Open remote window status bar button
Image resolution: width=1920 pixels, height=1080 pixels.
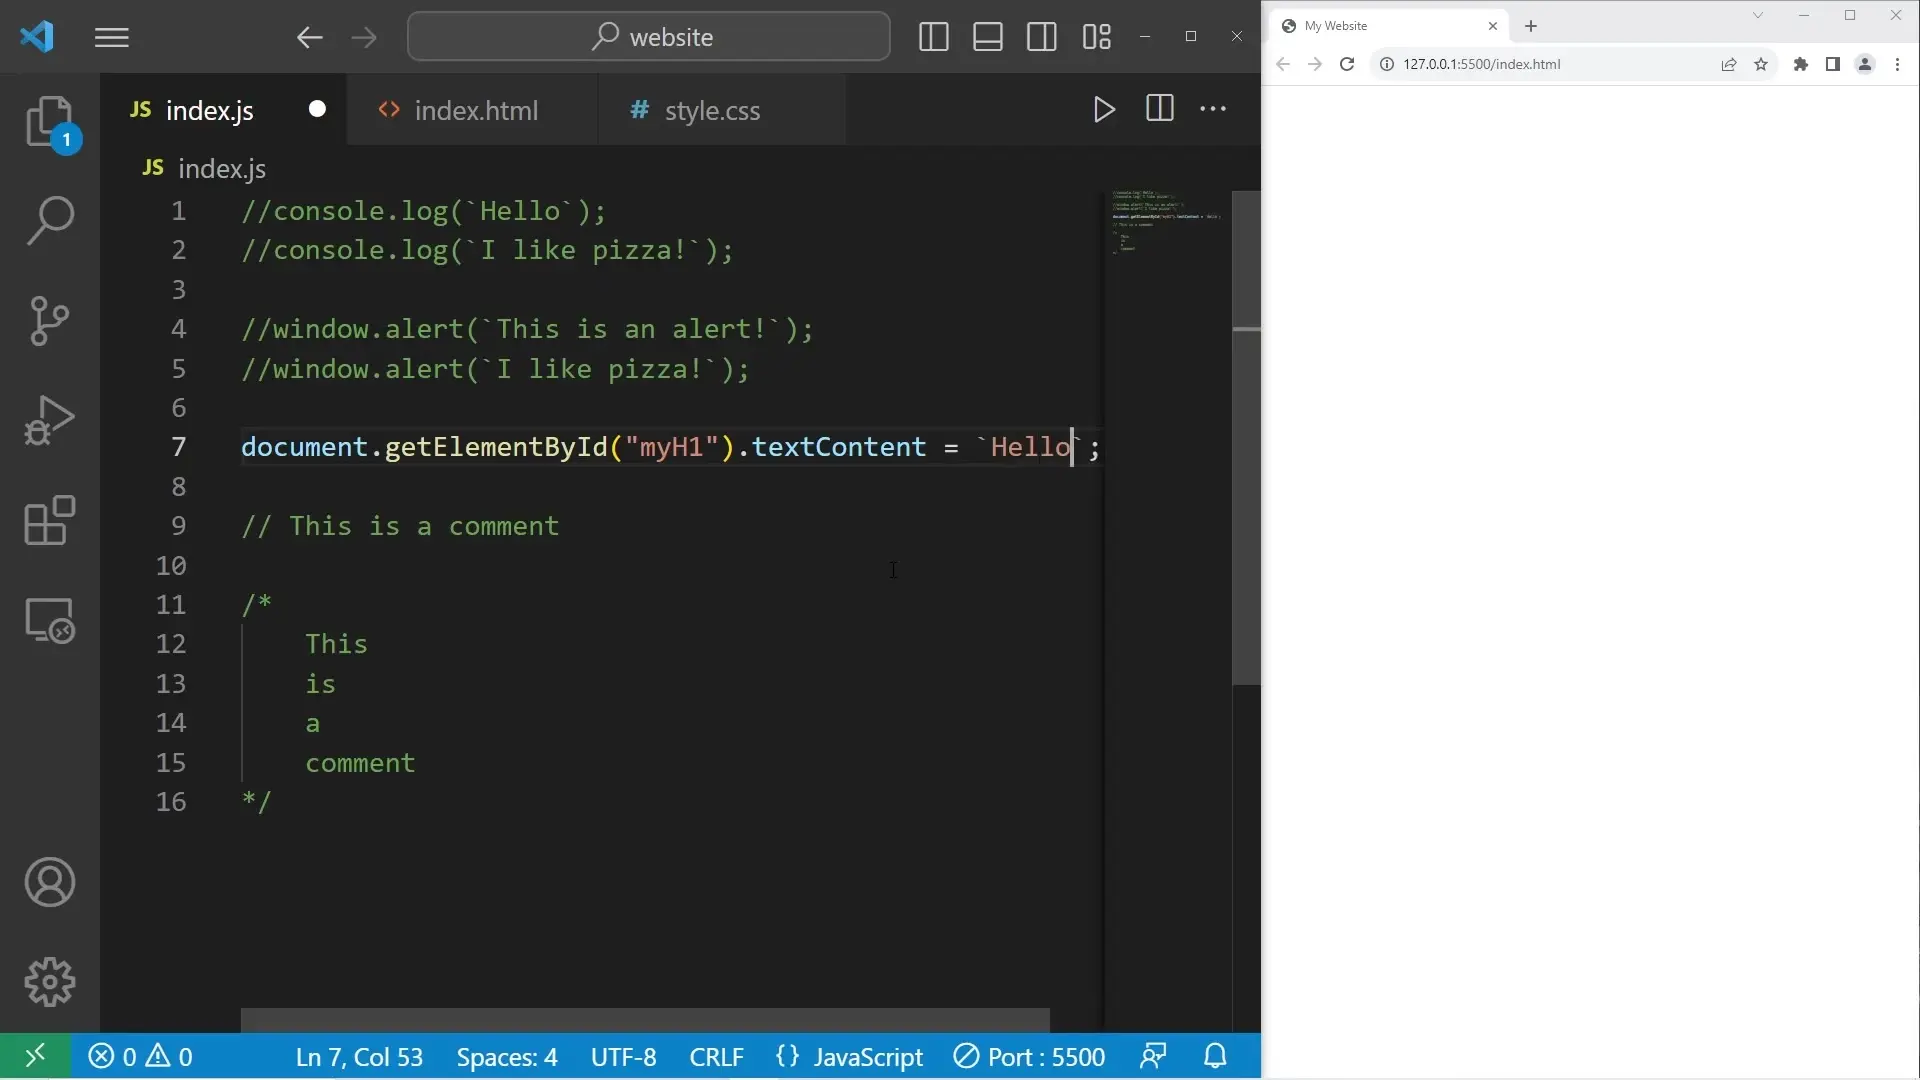click(x=35, y=1056)
